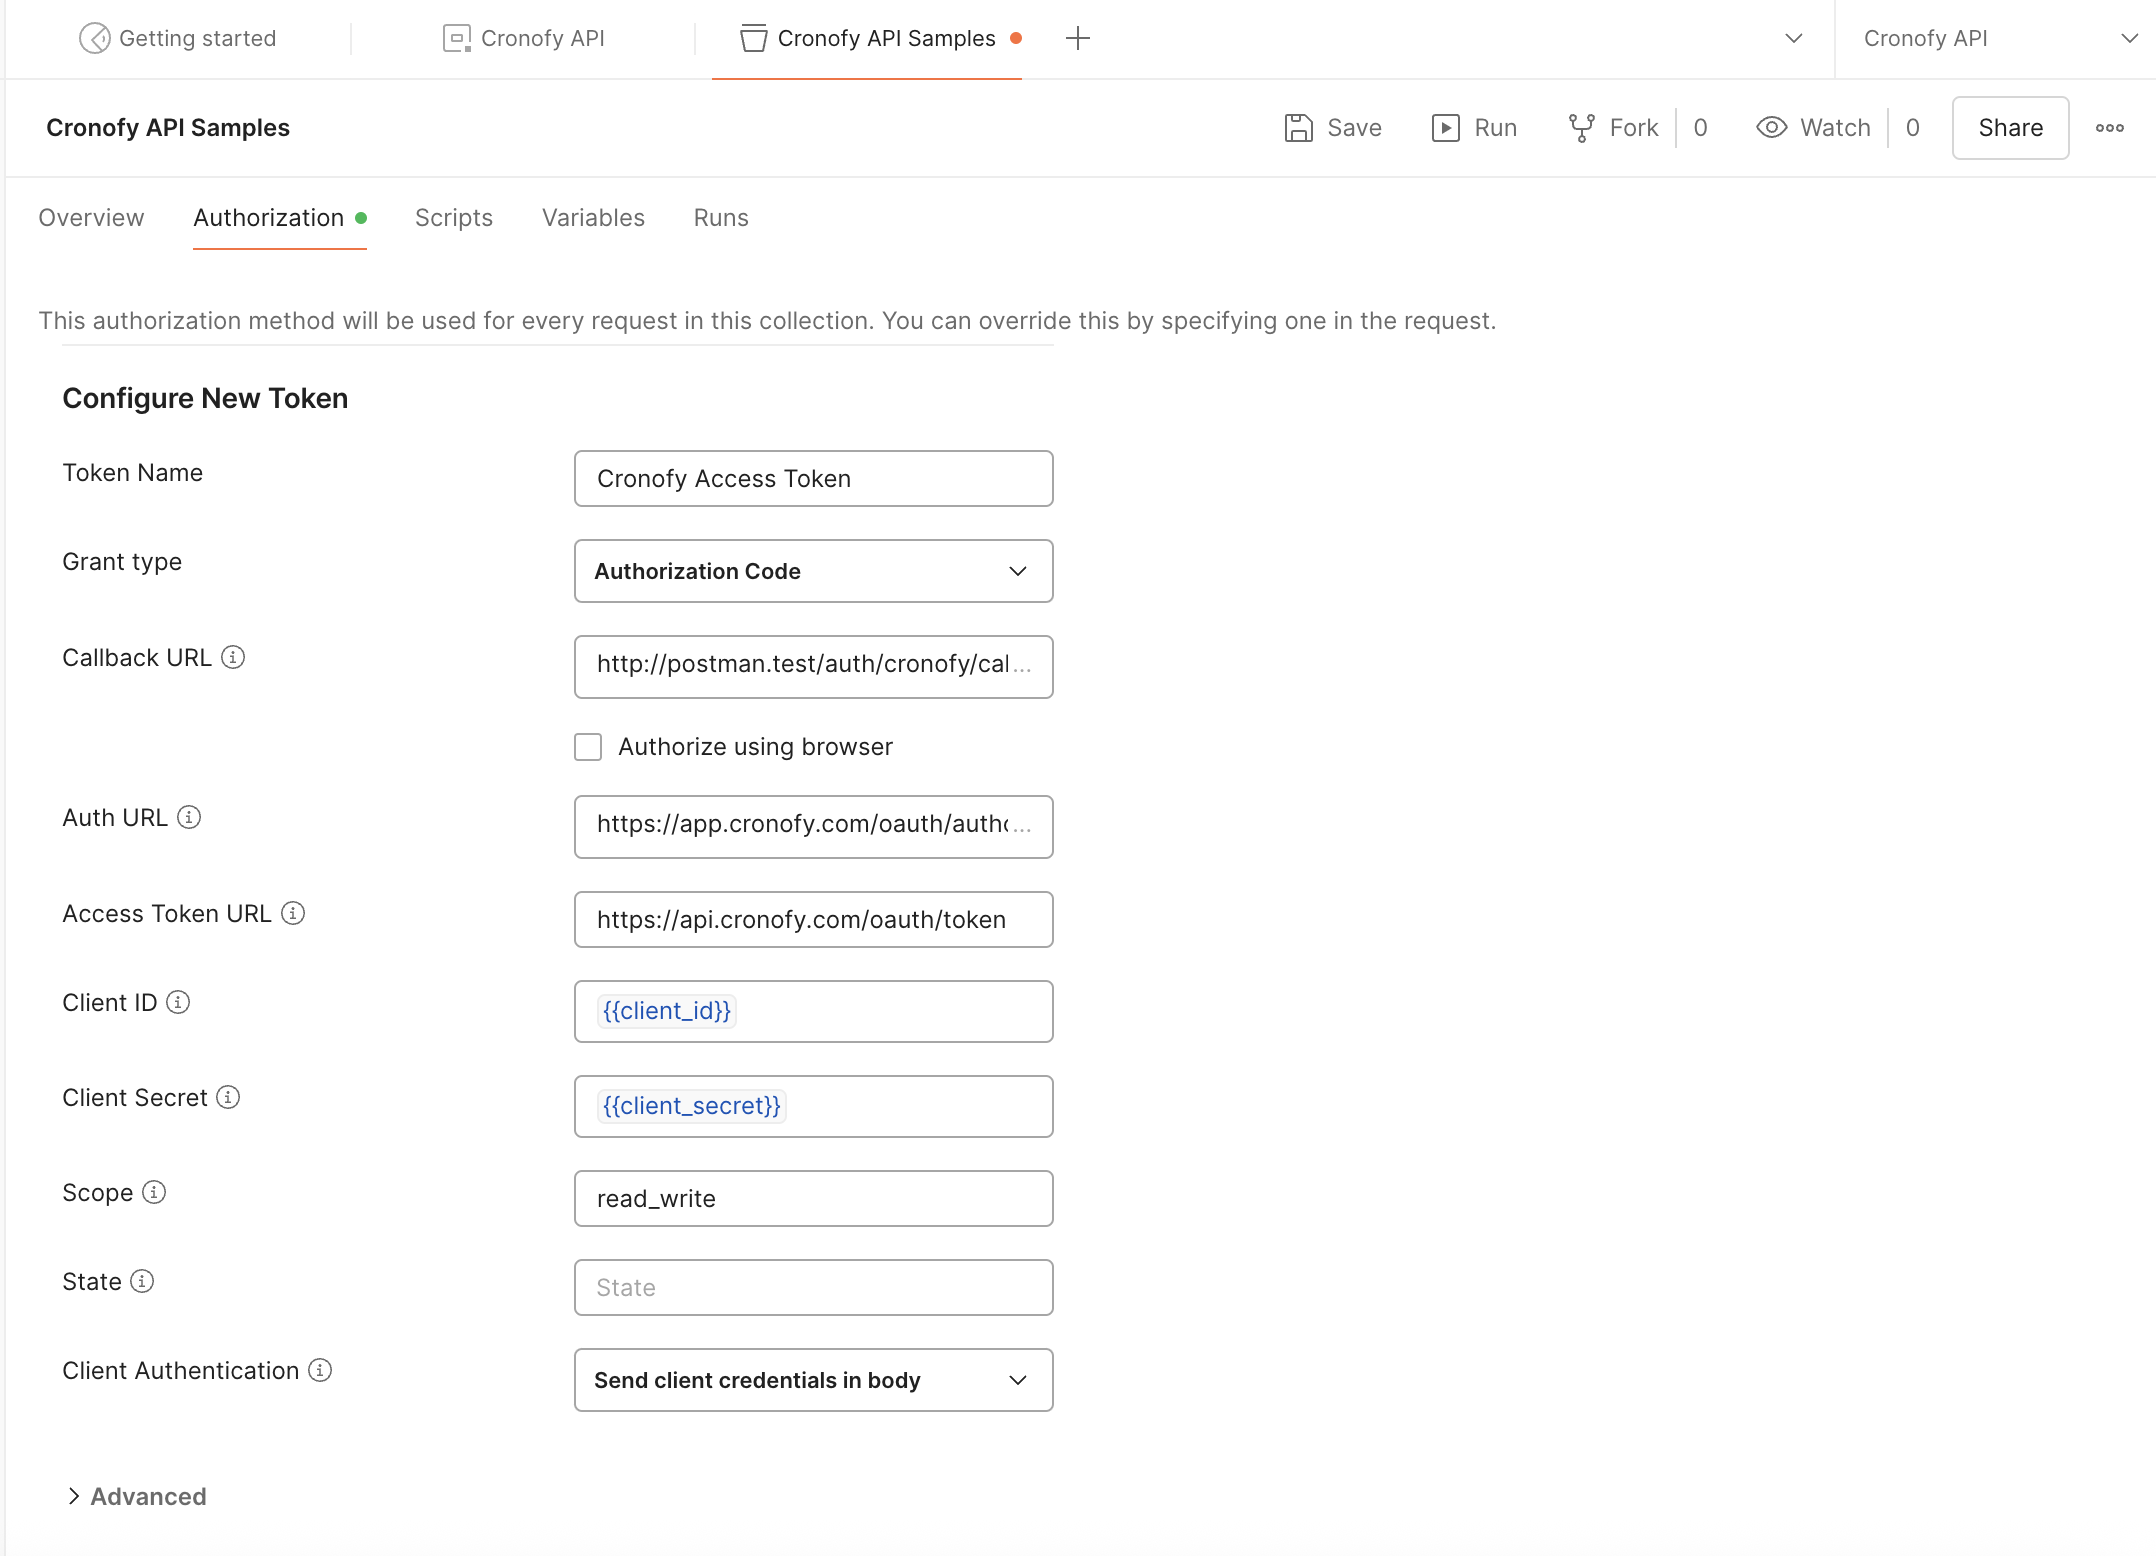Image resolution: width=2156 pixels, height=1556 pixels.
Task: Click the Auth URL info icon
Action: point(189,817)
